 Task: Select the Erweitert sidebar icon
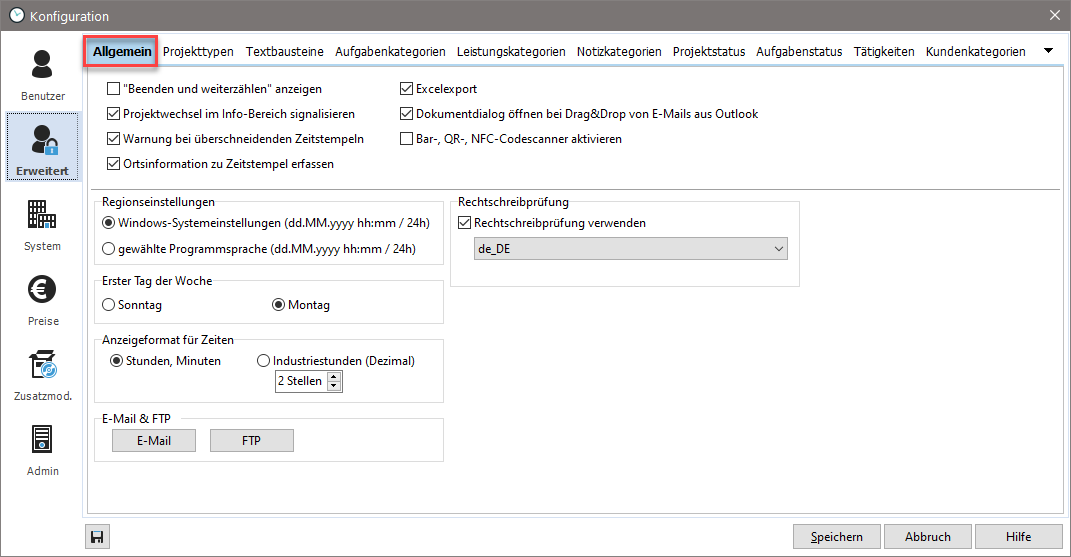[42, 148]
